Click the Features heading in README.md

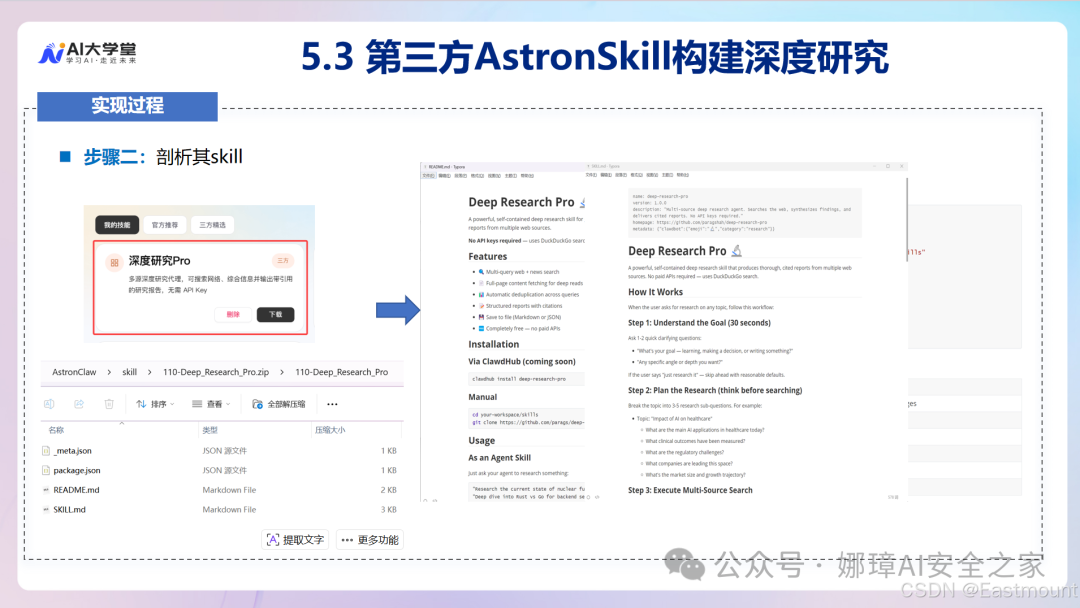tap(488, 256)
